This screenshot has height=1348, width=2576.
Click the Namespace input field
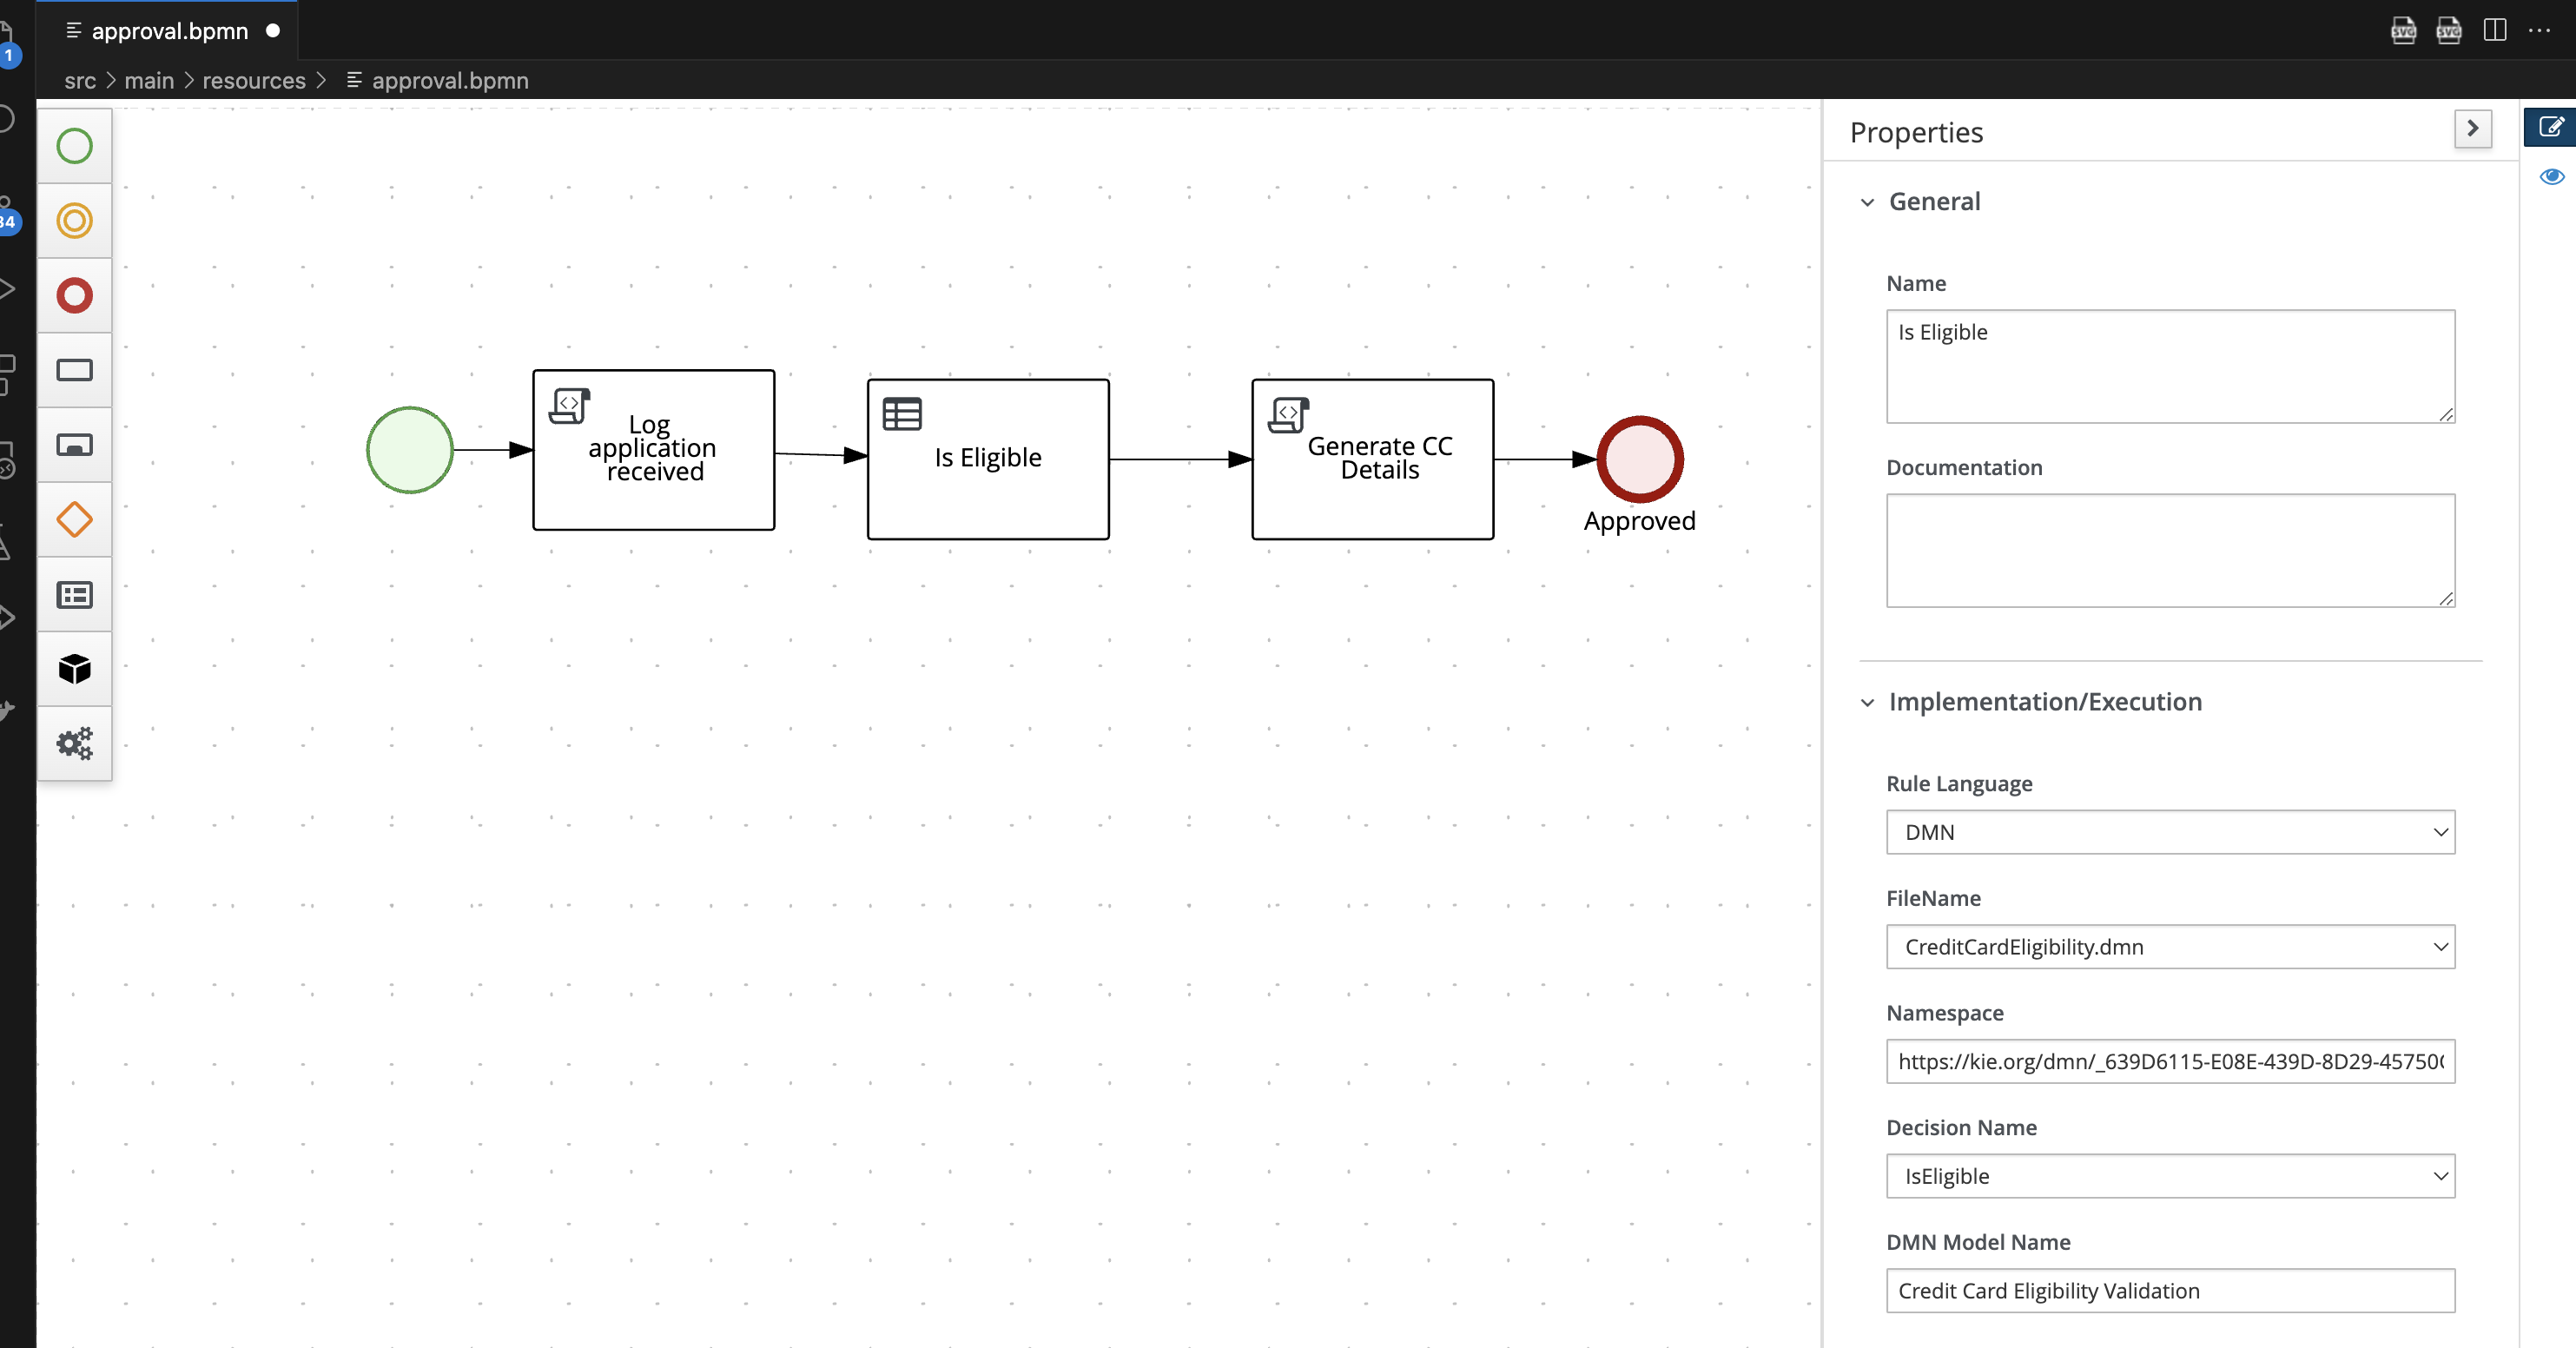coord(2170,1061)
